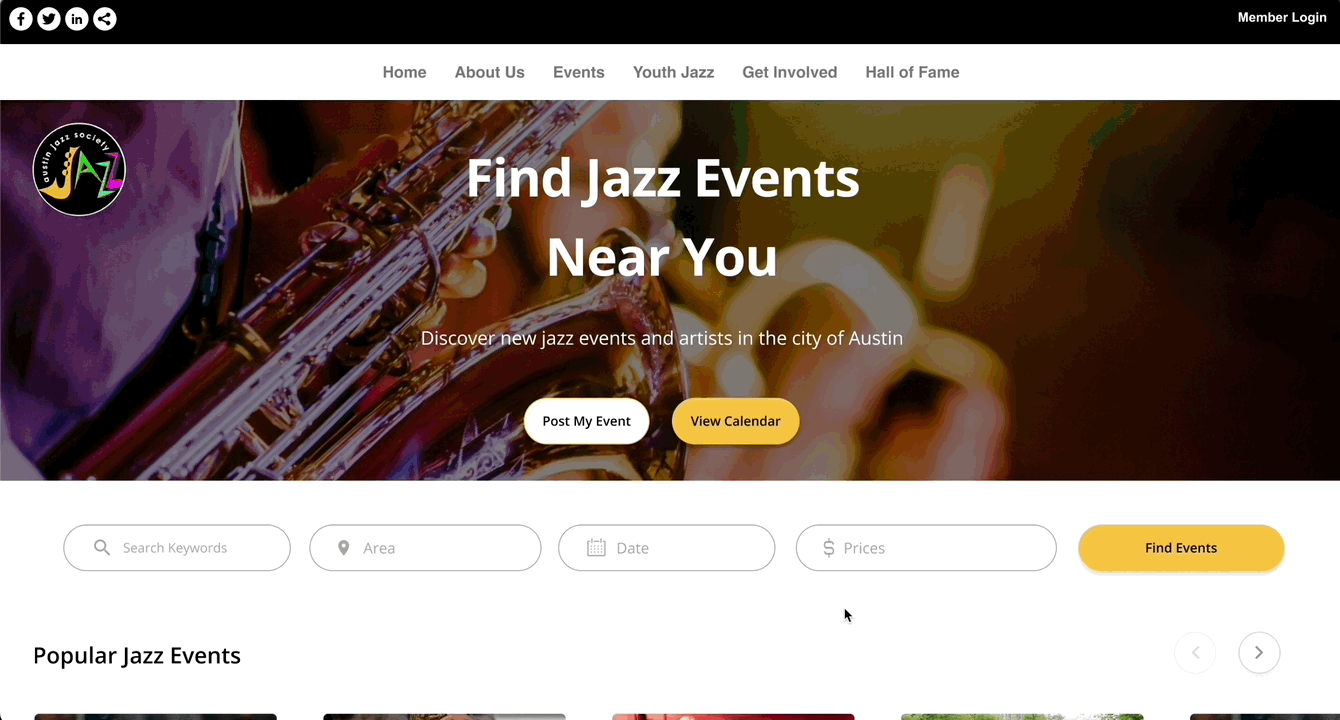Open the Events menu item
Screen dimensions: 1340x720
click(579, 72)
